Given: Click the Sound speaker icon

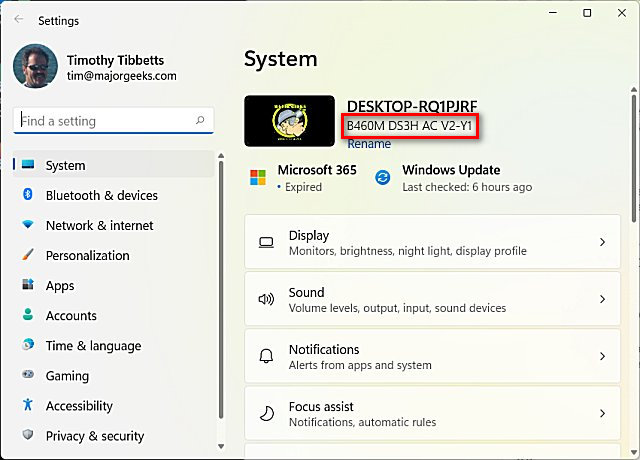Looking at the screenshot, I should point(266,299).
